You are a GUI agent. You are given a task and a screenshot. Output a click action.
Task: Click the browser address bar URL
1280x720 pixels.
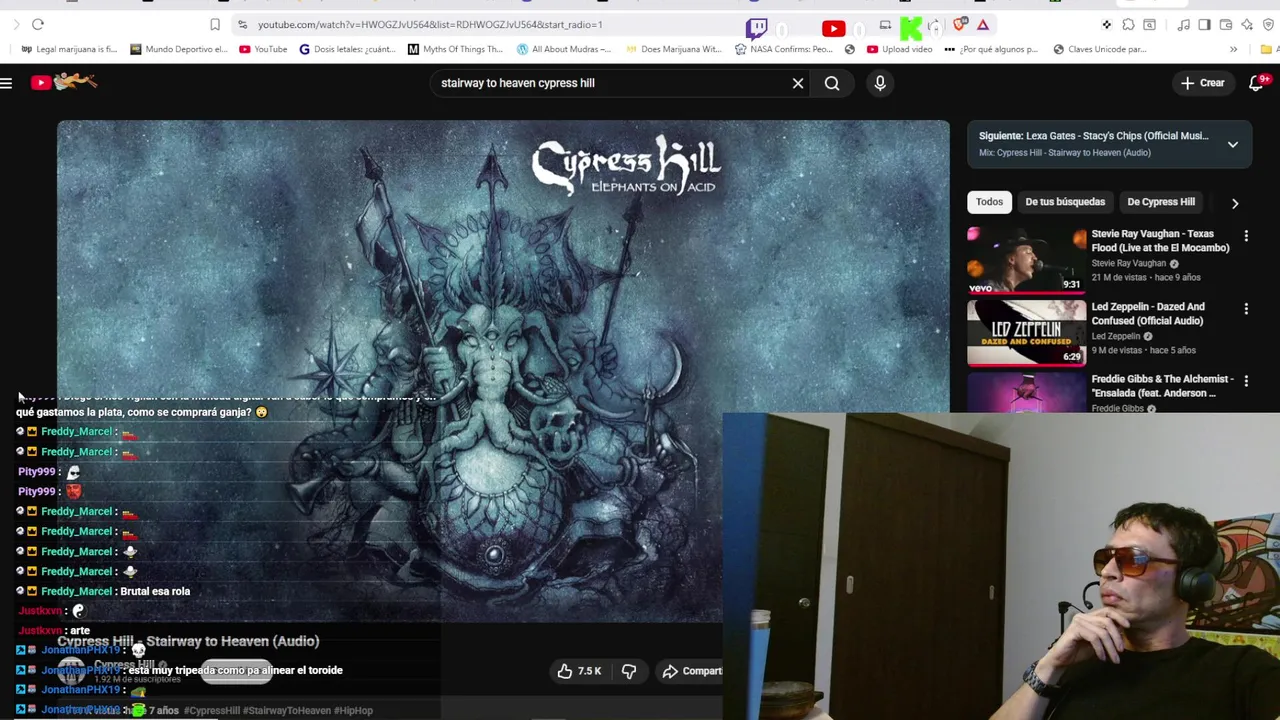430,24
